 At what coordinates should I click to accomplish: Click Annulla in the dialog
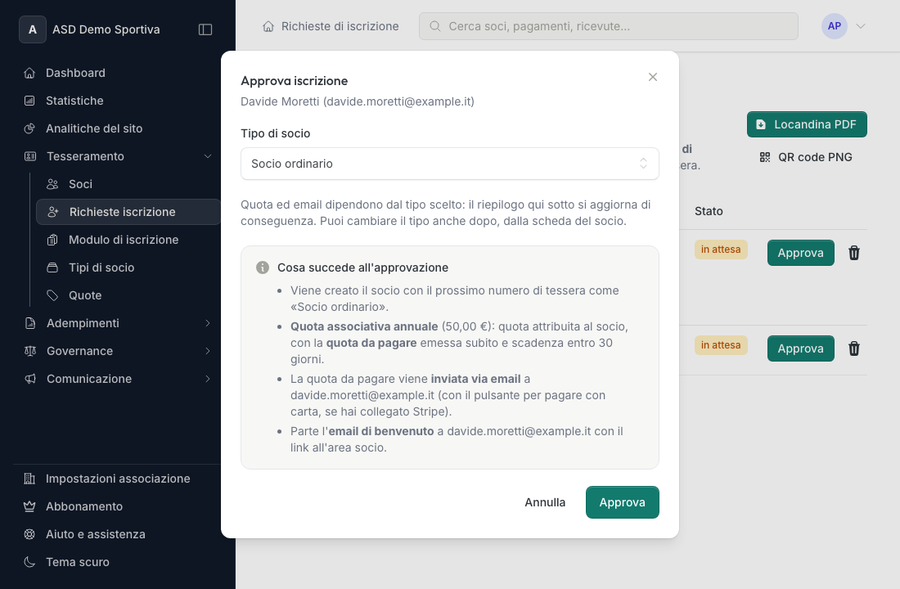click(545, 502)
